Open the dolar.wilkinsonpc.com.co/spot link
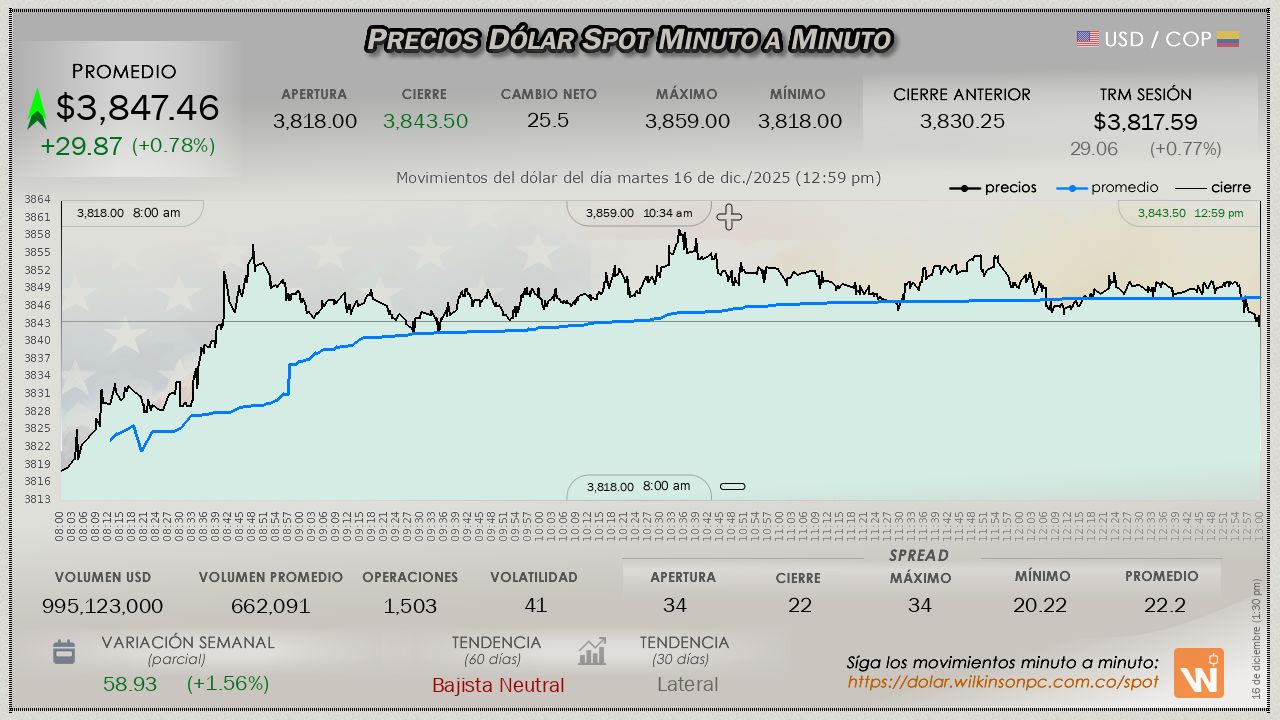1280x720 pixels. click(x=1002, y=682)
